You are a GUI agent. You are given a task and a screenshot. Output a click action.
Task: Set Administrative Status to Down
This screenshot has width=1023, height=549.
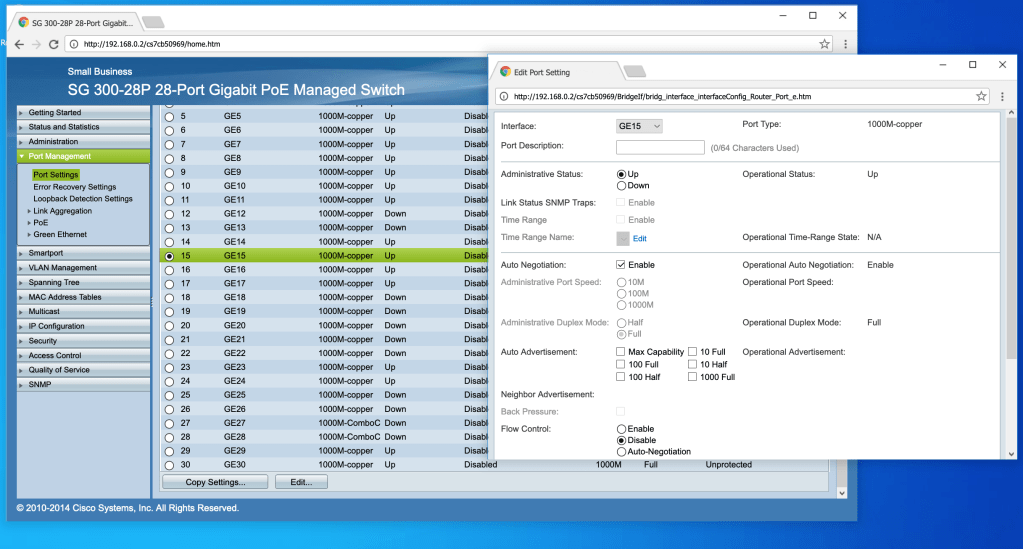(x=621, y=185)
